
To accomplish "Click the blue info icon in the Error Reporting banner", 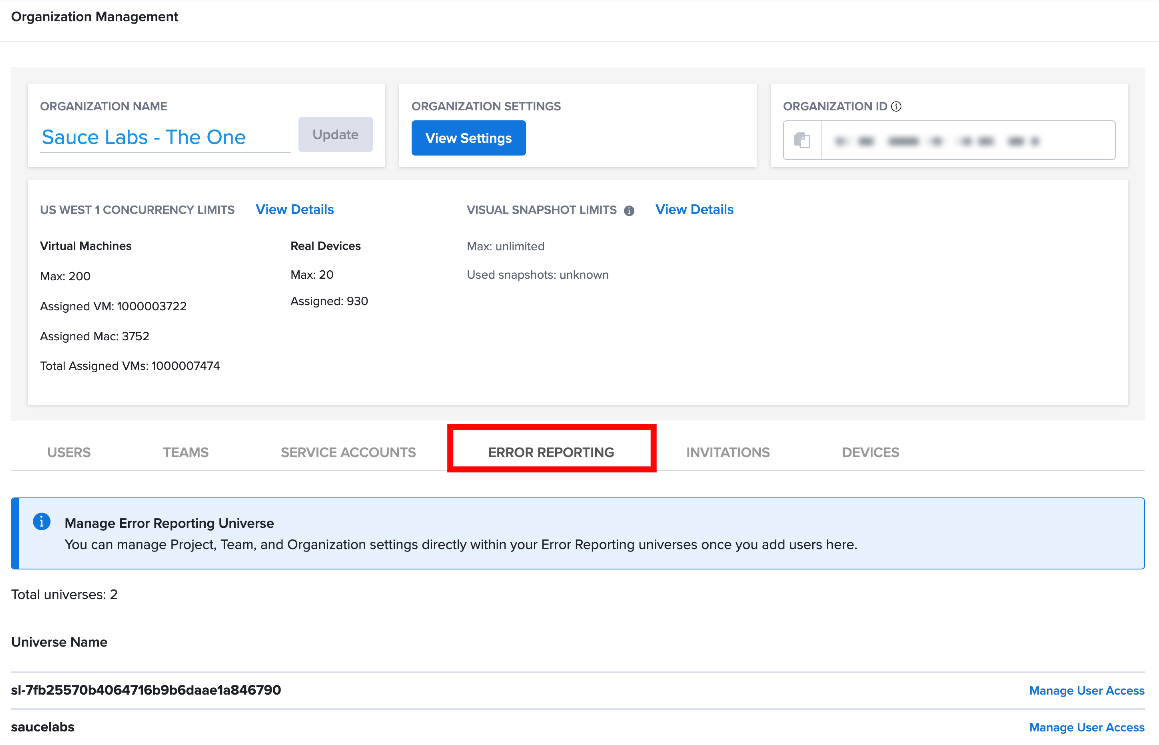I will (41, 522).
